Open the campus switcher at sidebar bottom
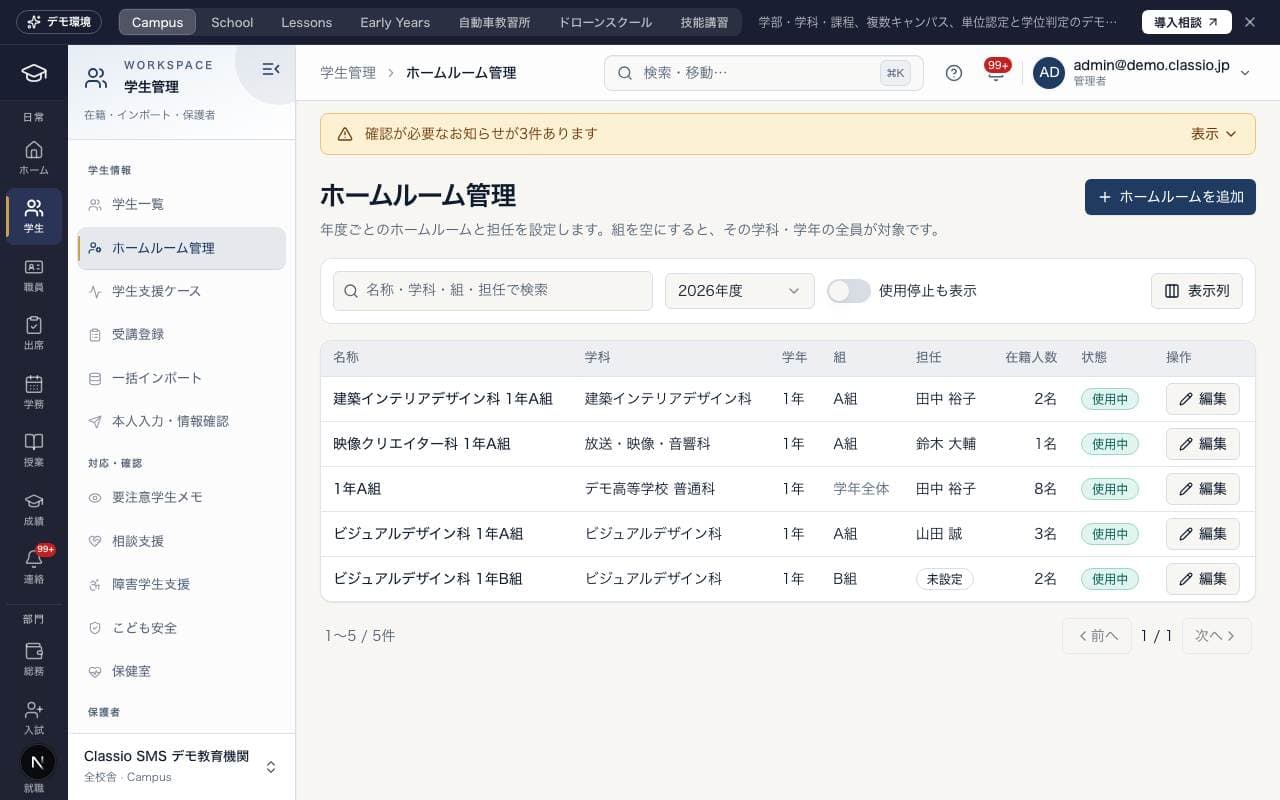1280x800 pixels. [x=182, y=766]
